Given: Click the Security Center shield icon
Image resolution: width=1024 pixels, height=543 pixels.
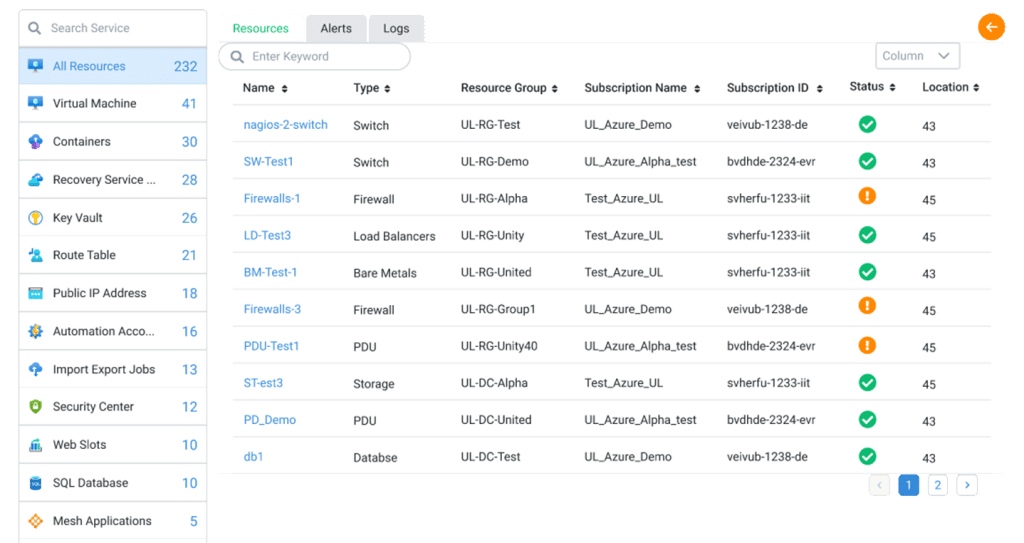Looking at the screenshot, I should point(35,406).
